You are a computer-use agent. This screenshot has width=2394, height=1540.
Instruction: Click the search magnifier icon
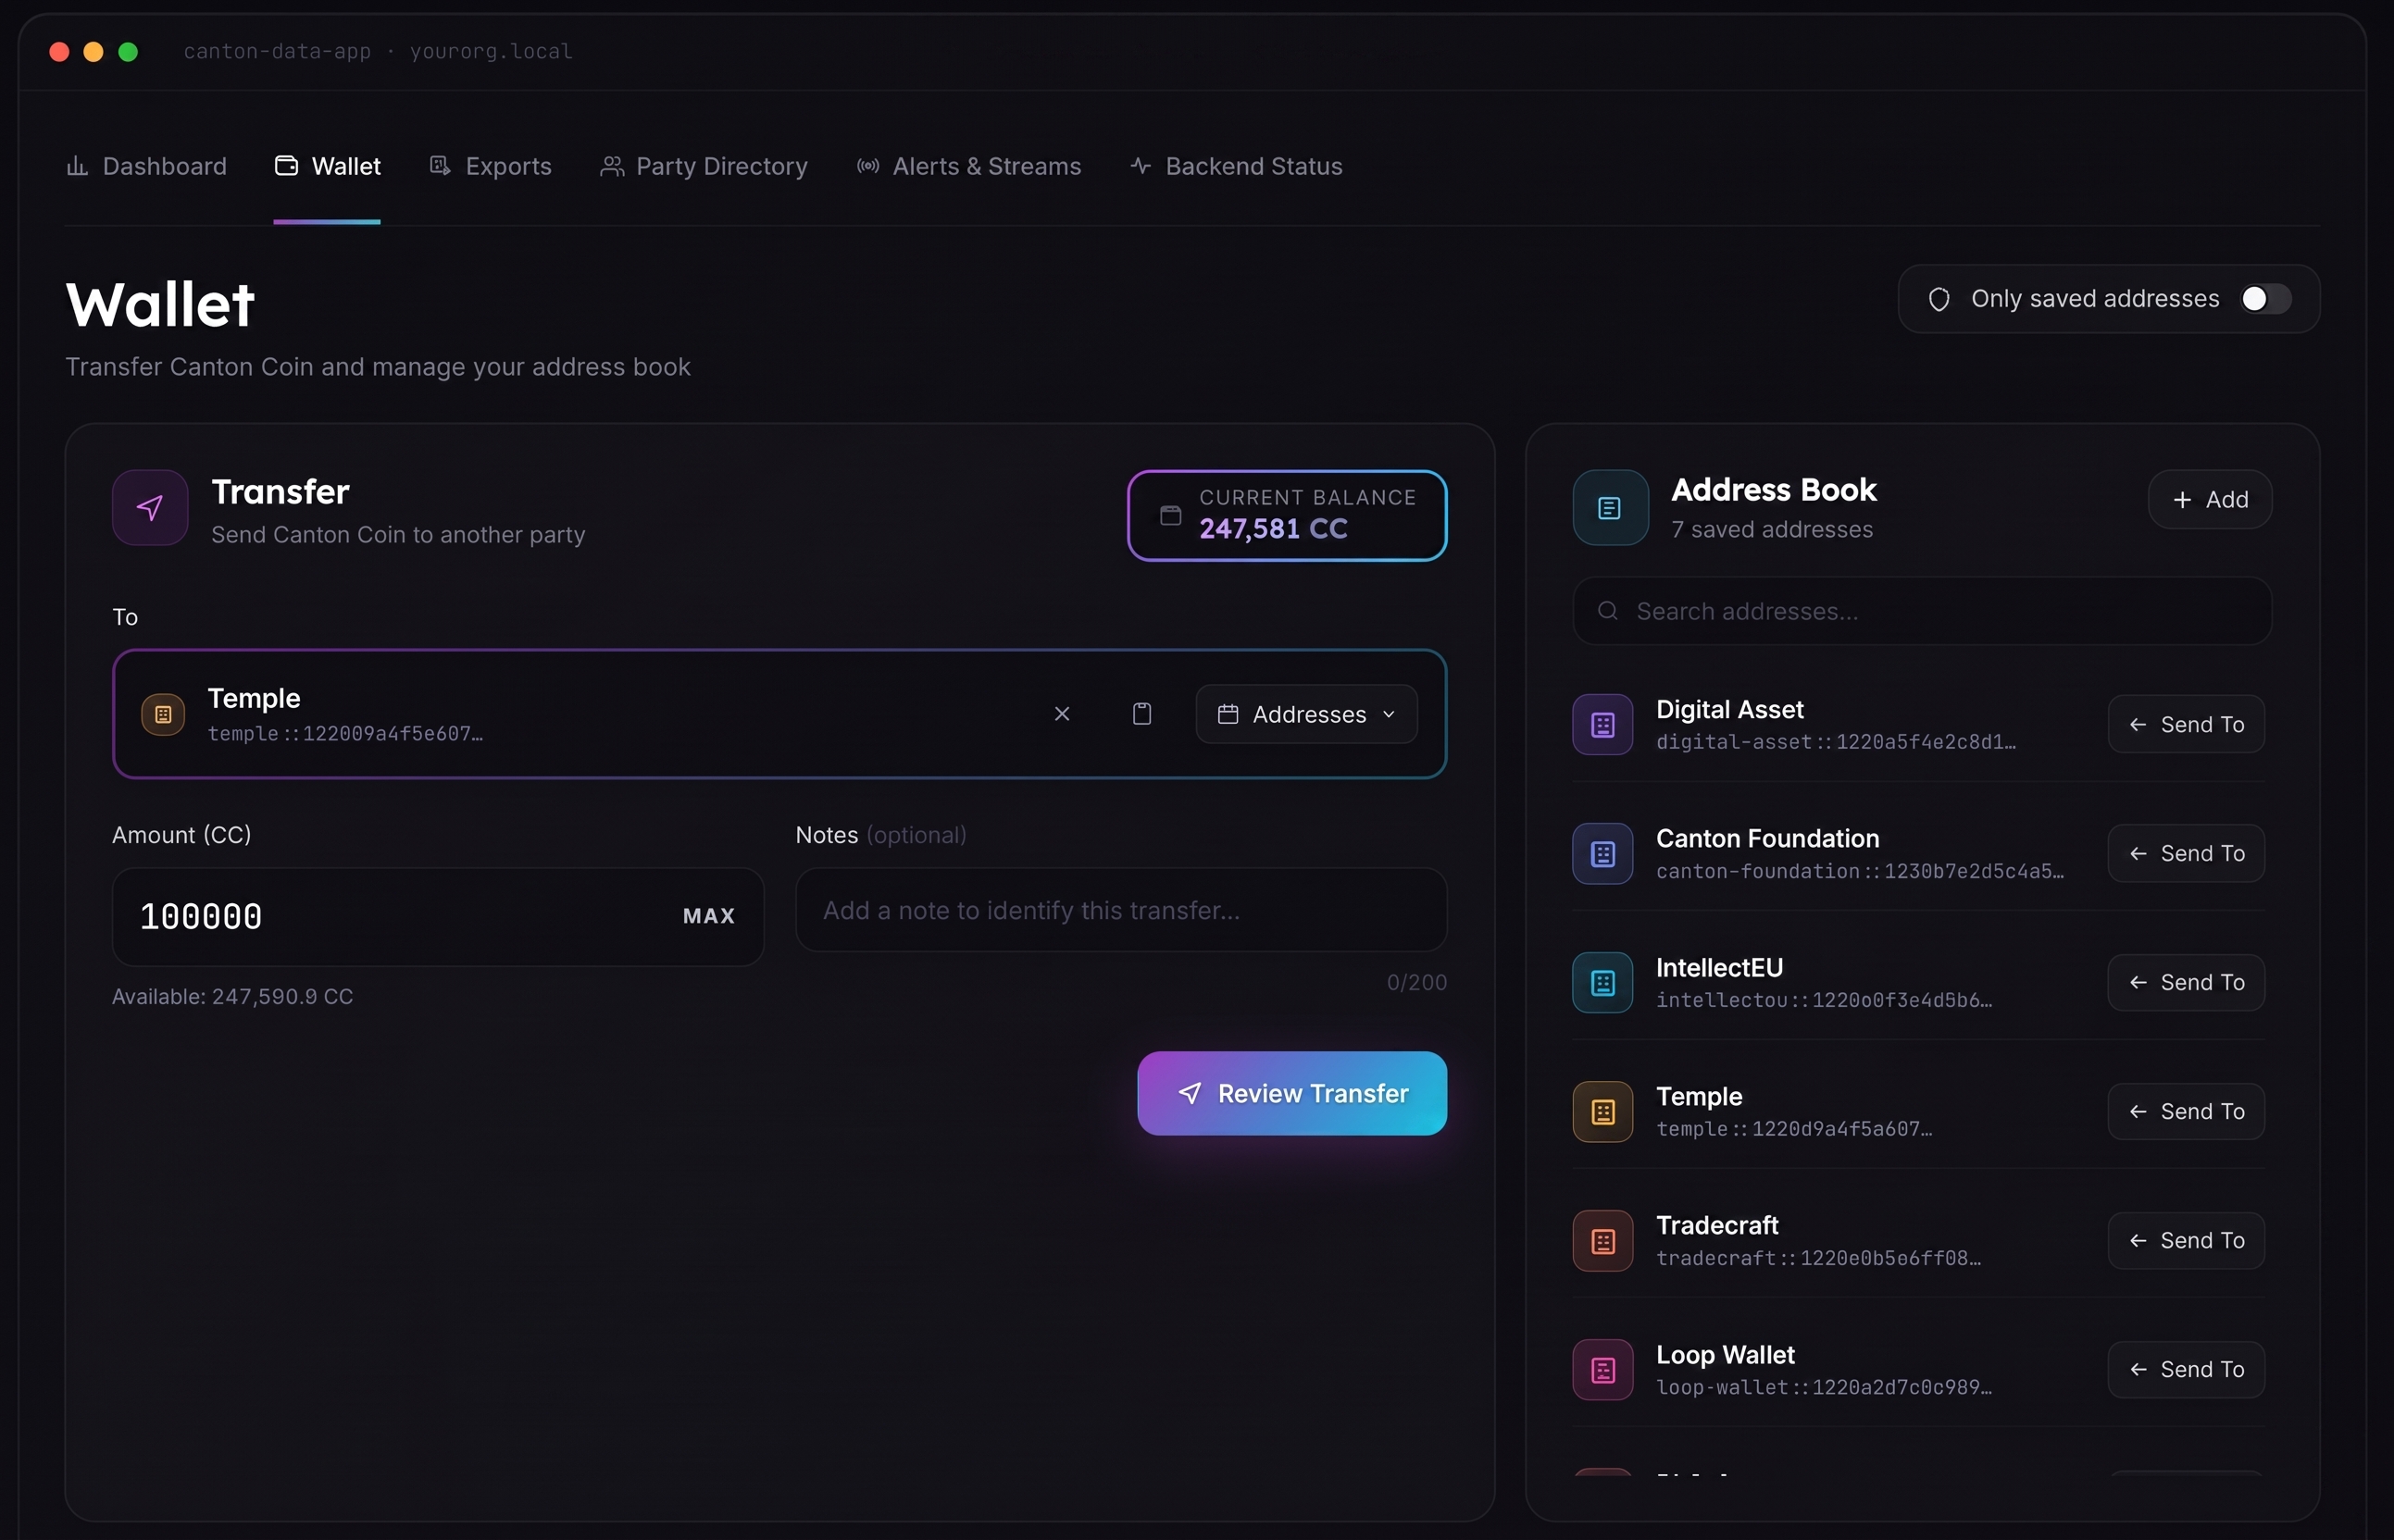1608,611
